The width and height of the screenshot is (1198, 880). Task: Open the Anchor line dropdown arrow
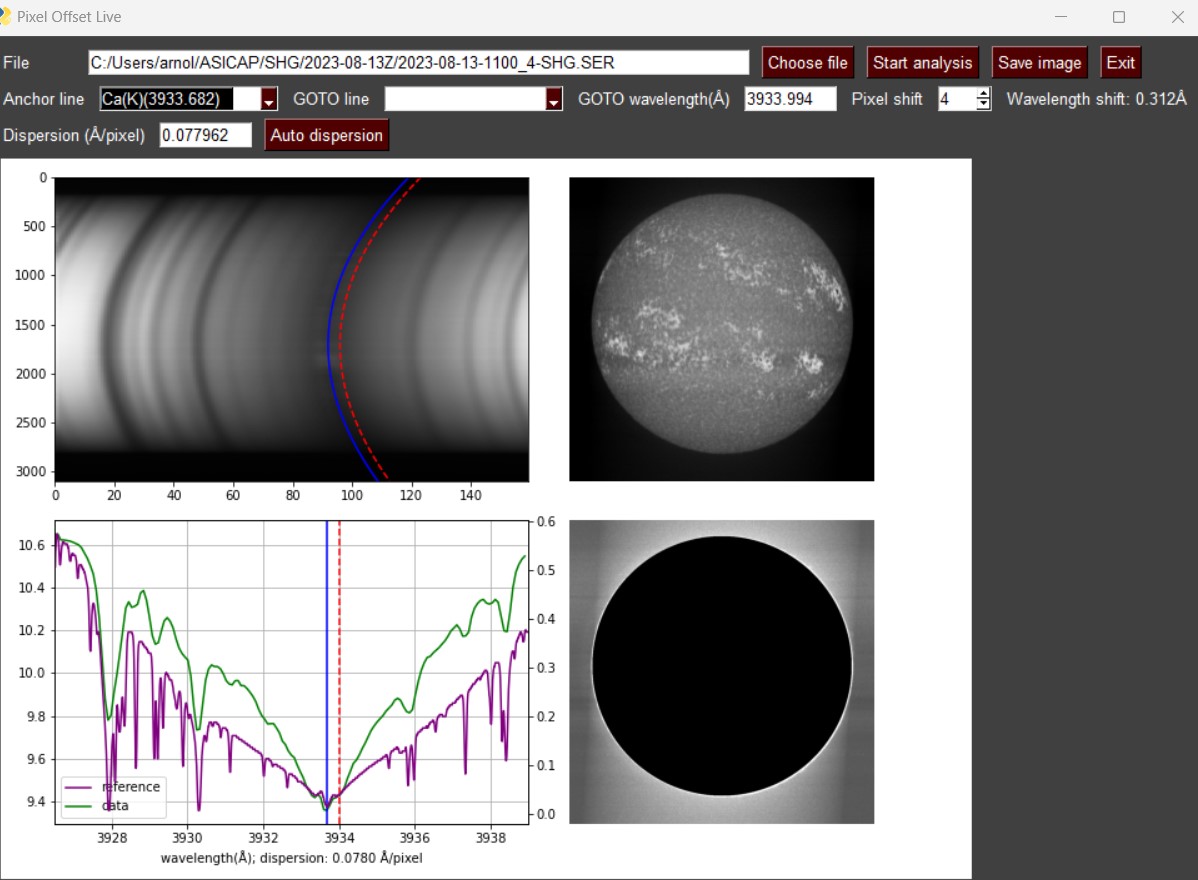tap(268, 99)
